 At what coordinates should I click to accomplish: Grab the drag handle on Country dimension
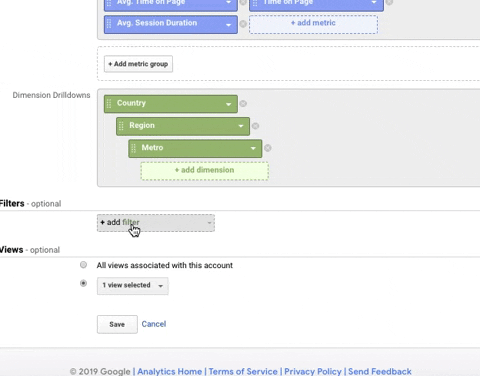(109, 104)
